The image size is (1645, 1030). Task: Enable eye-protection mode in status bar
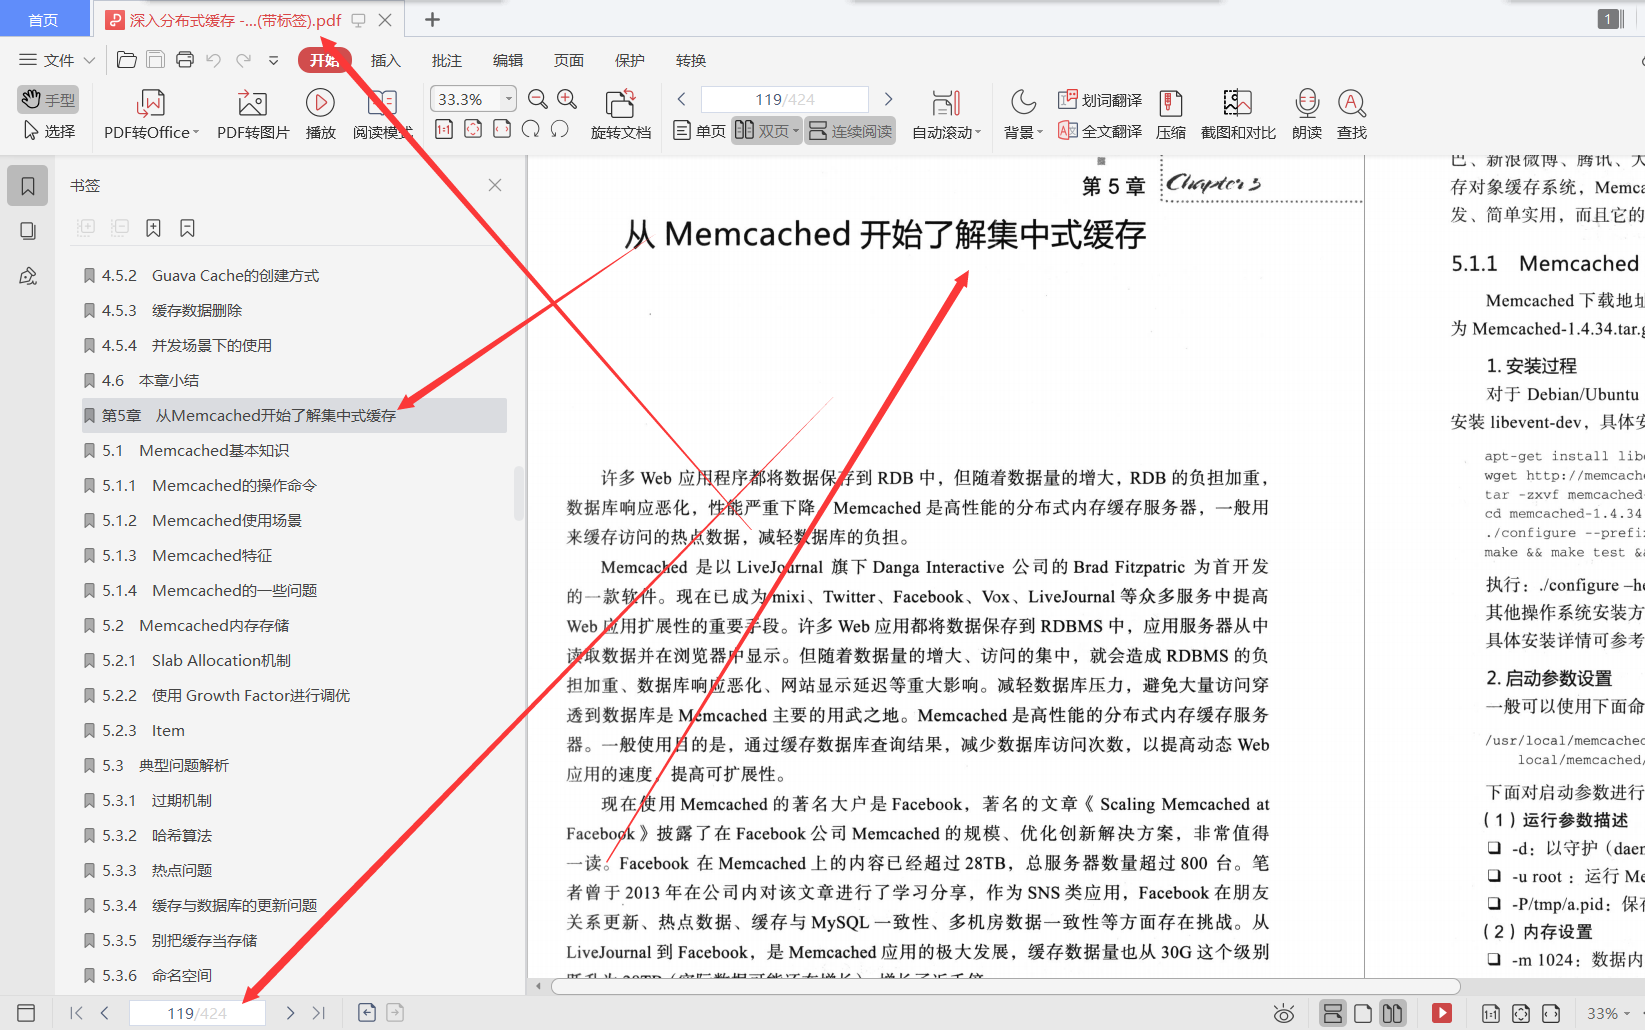[1283, 1012]
